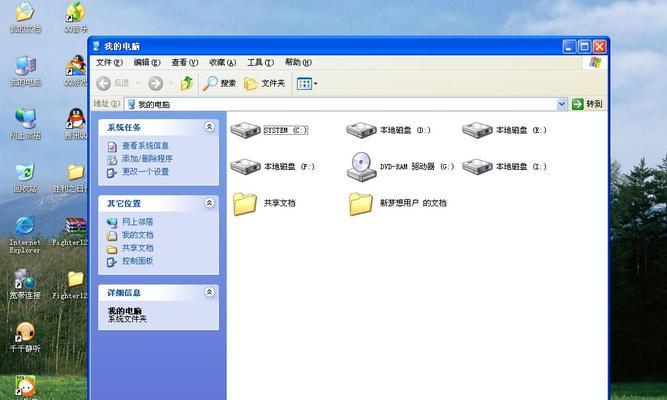Collapse the 其它位置 panel chevron

209,203
